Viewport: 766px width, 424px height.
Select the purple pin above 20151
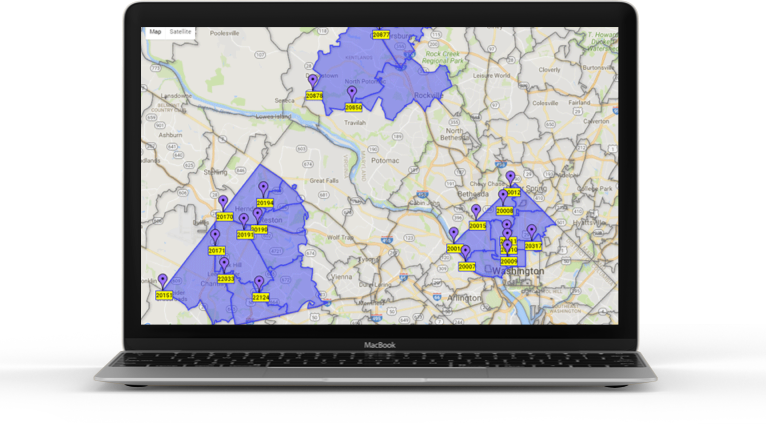click(x=163, y=281)
